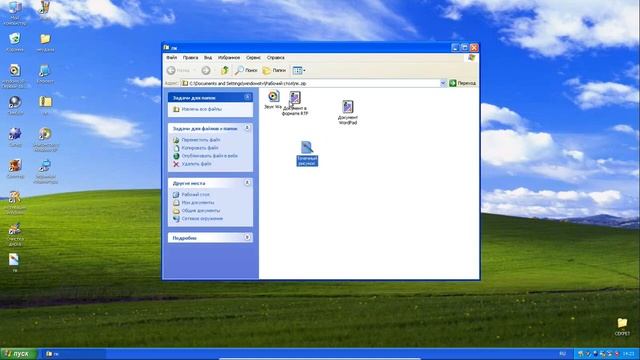This screenshot has height=360, width=640.
Task: Open the Правка menu
Action: click(x=190, y=58)
